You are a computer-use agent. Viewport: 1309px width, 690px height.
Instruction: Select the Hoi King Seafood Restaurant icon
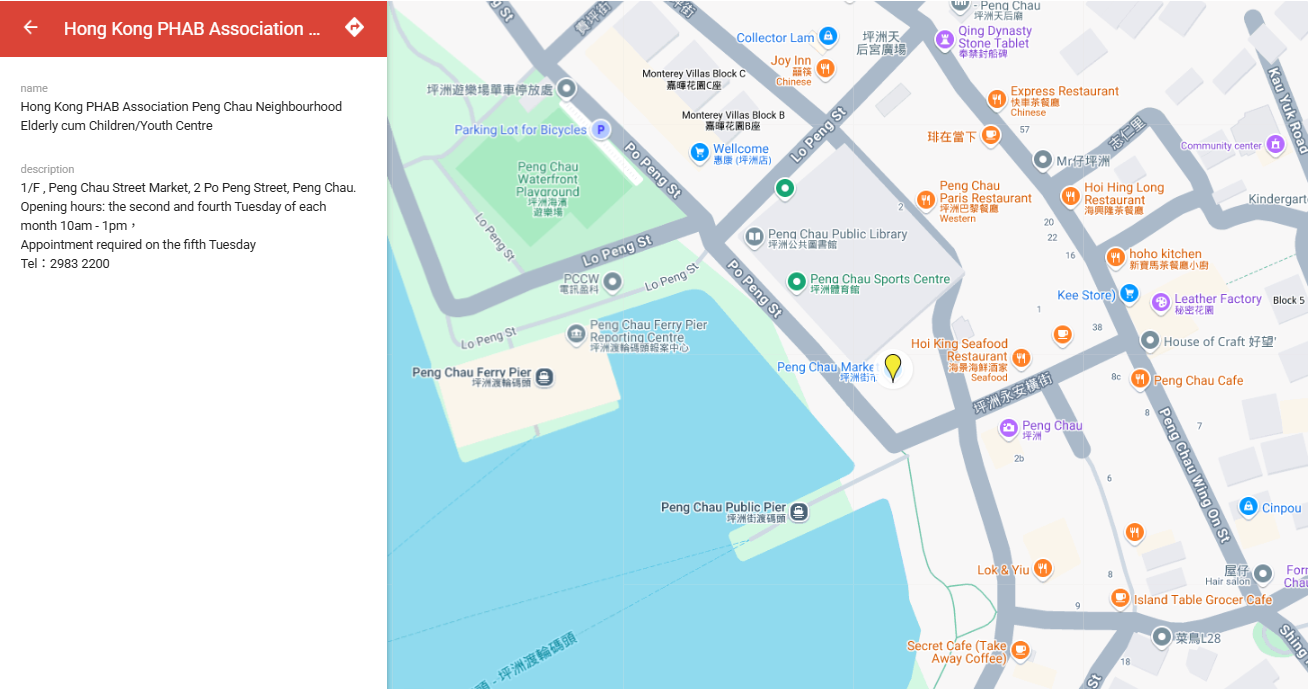(1021, 357)
